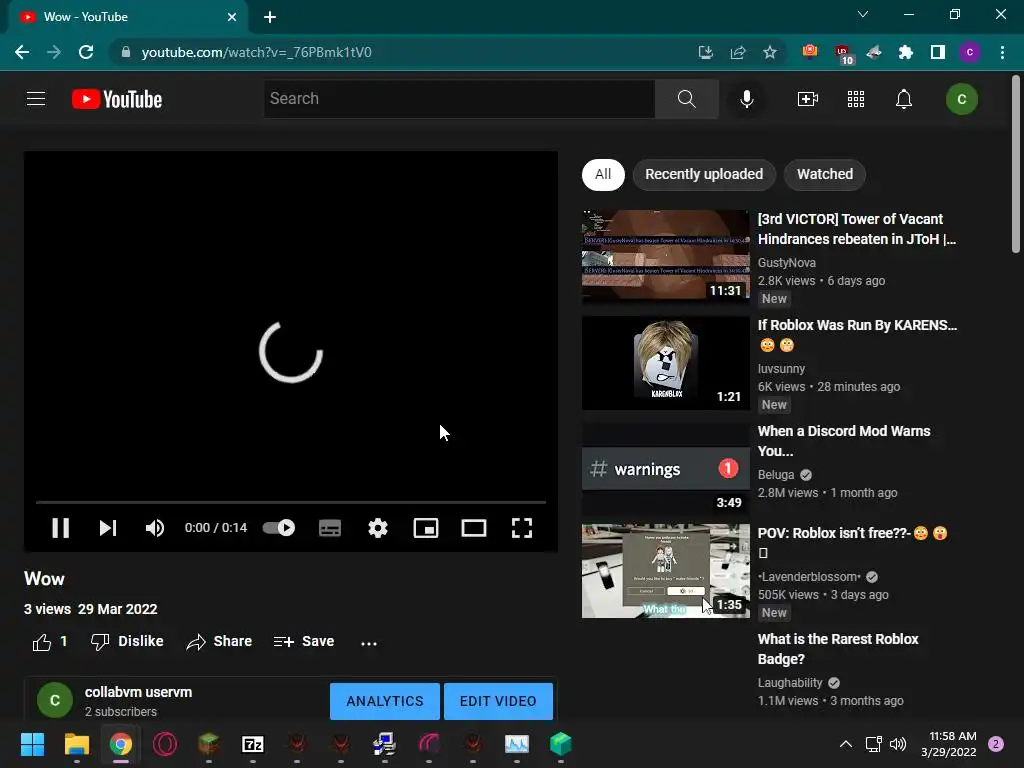Open POV: Roblox isn't free video title
1024x768 pixels.
[852, 542]
